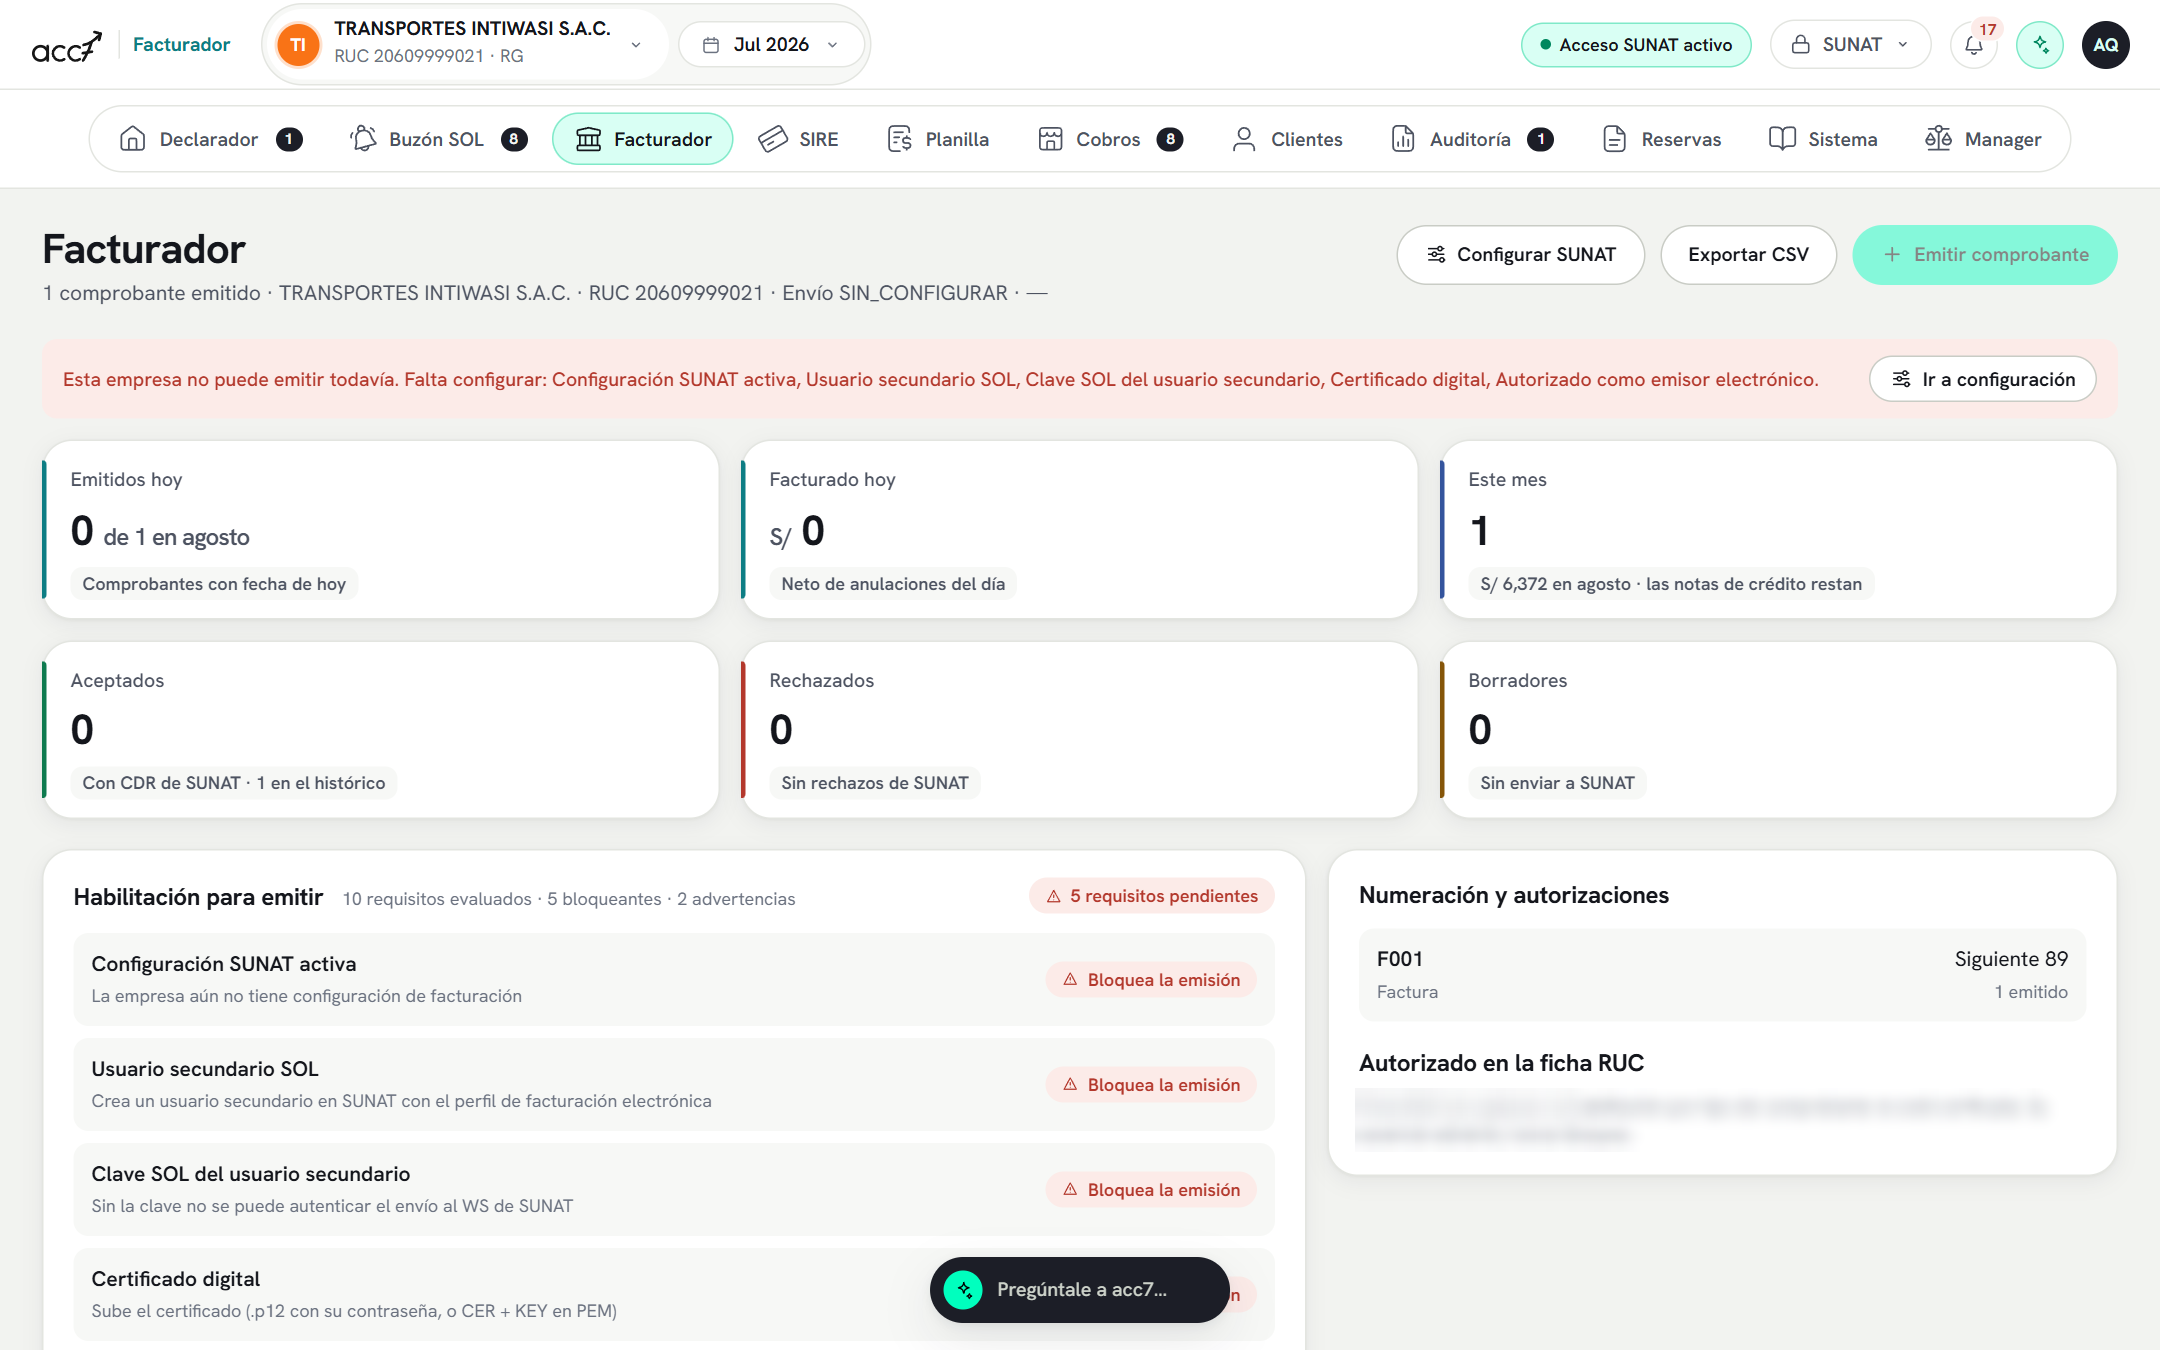Open the Borradores card
The image size is (2160, 1350).
[1778, 730]
